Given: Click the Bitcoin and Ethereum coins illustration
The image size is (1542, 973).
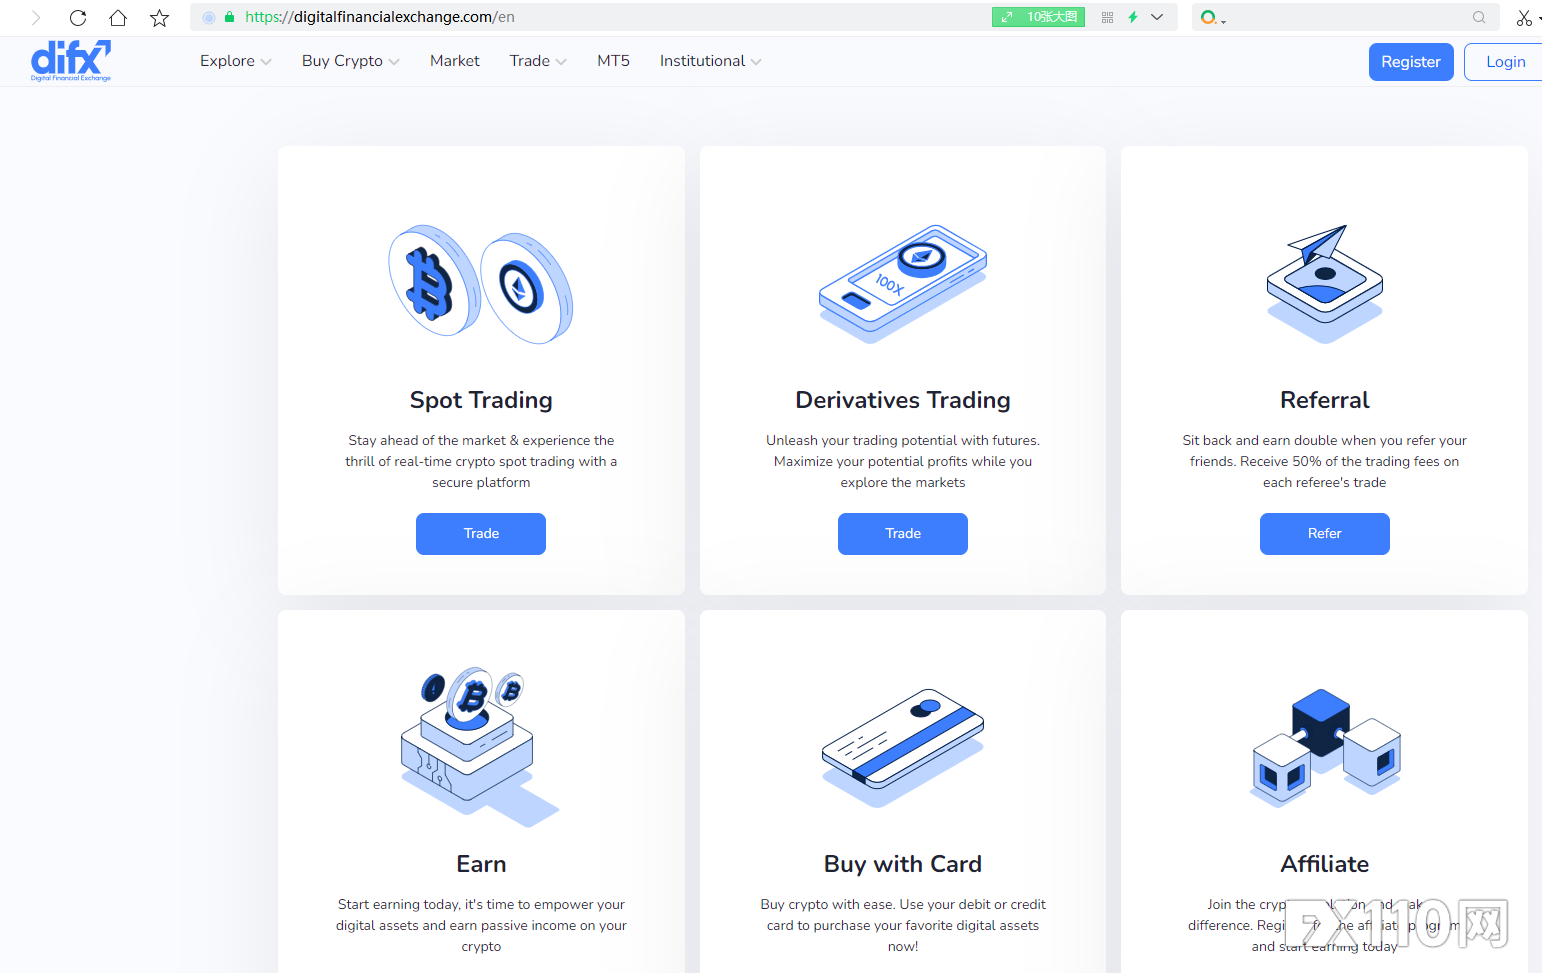Looking at the screenshot, I should 481,284.
